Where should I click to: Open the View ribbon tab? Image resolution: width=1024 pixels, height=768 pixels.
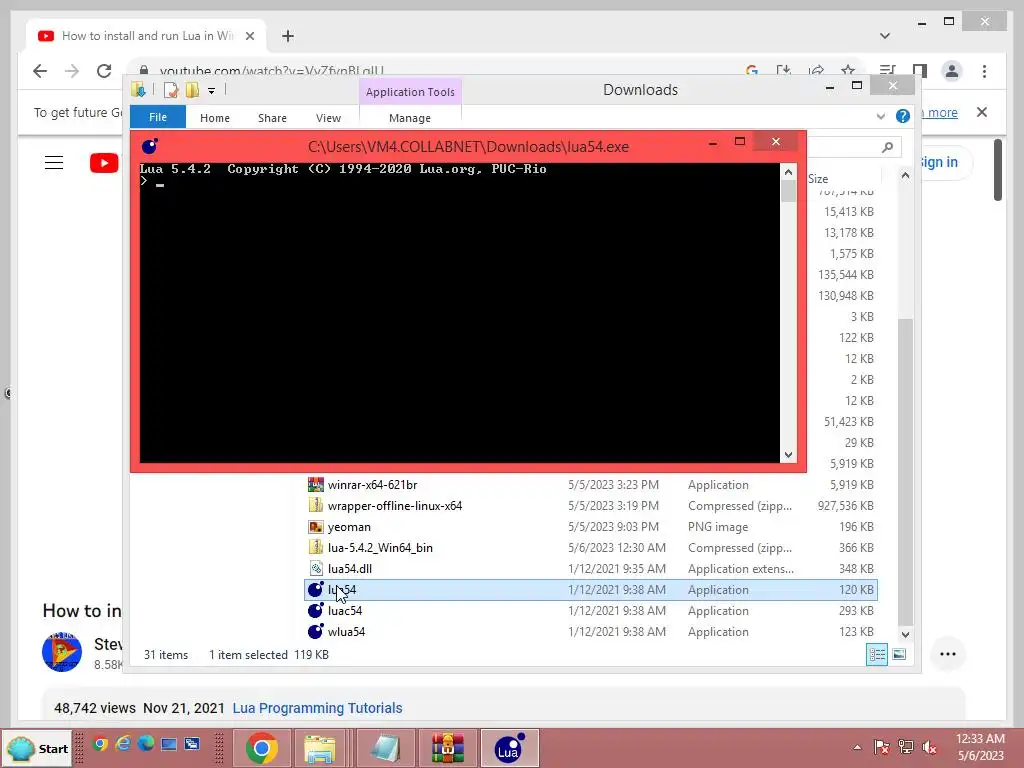pyautogui.click(x=328, y=118)
